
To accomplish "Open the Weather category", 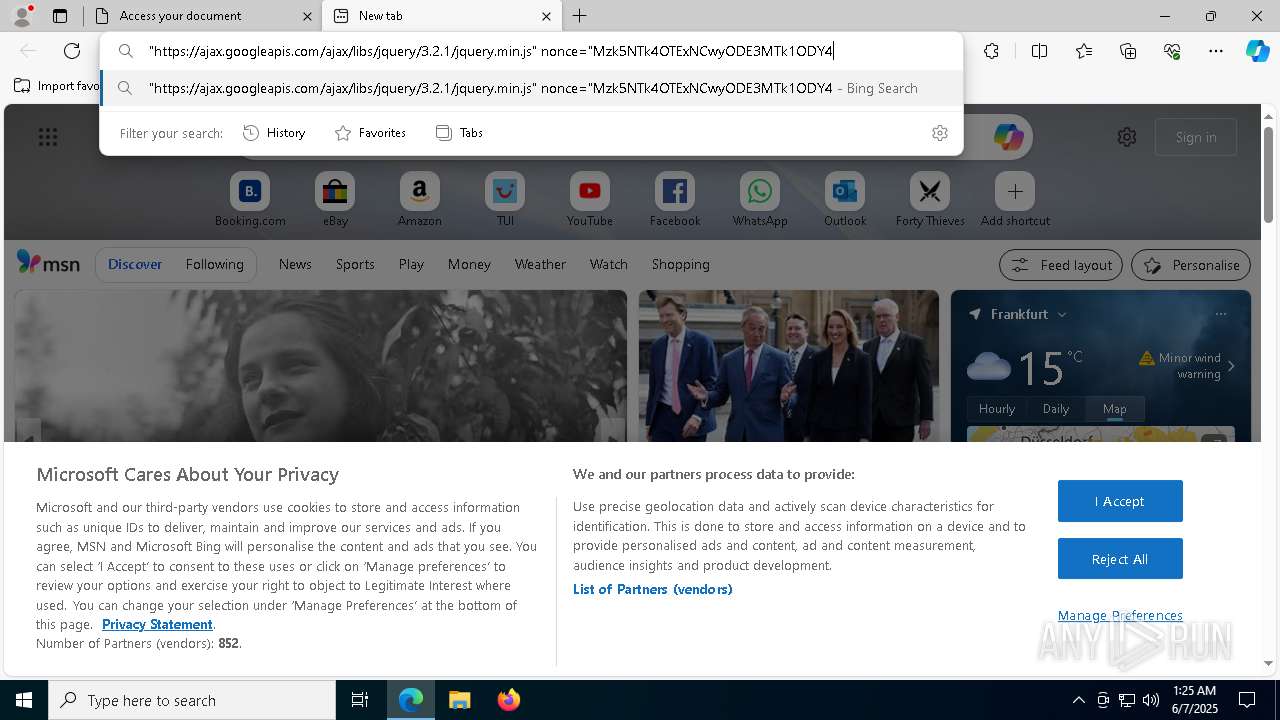I will point(540,264).
